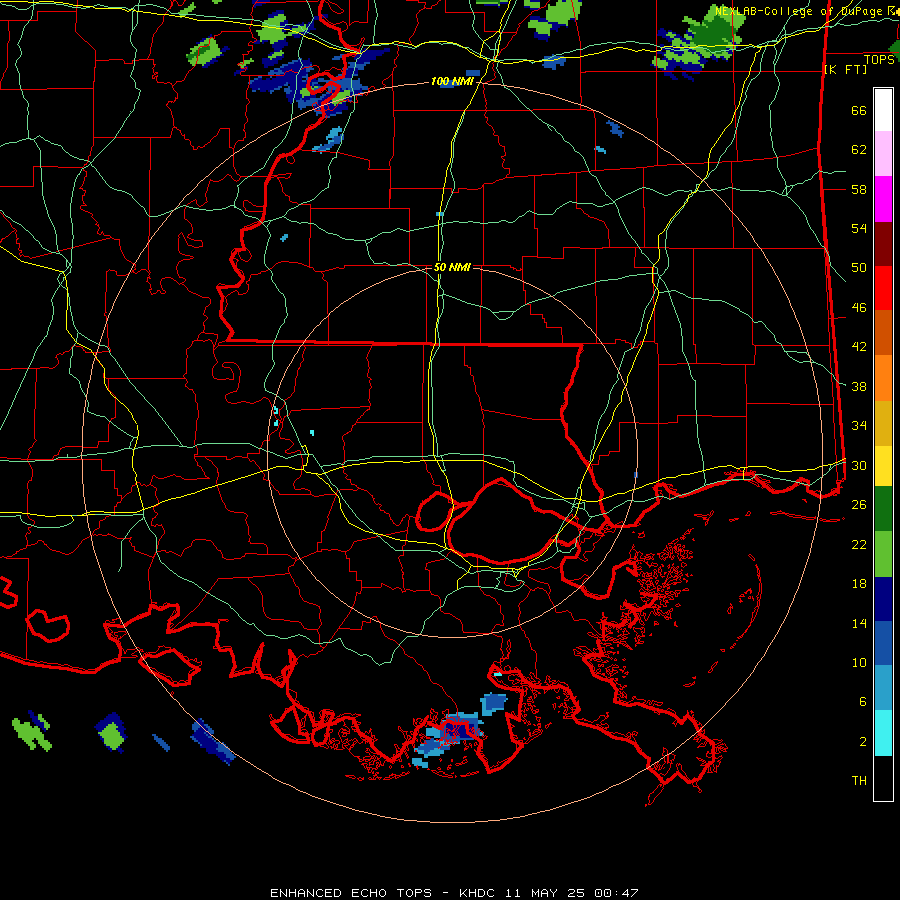This screenshot has height=900, width=900.
Task: Click the legend value "42"
Action: coord(859,347)
